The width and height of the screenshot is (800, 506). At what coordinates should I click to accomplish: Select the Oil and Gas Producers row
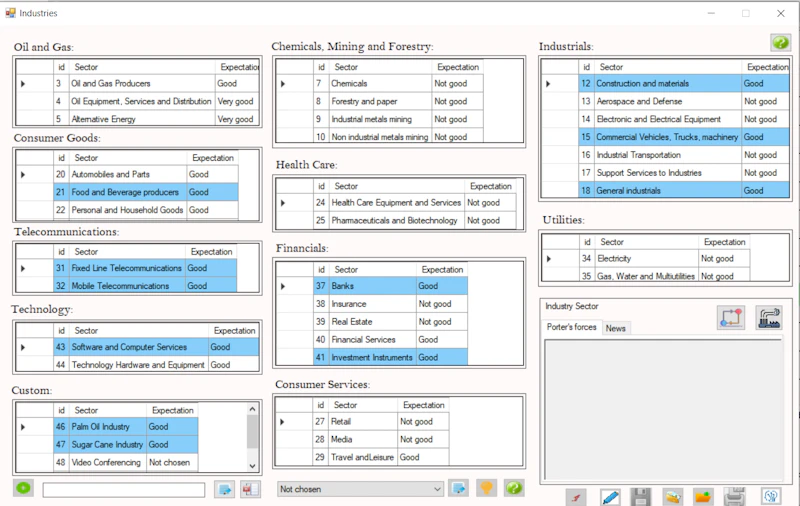pos(138,84)
